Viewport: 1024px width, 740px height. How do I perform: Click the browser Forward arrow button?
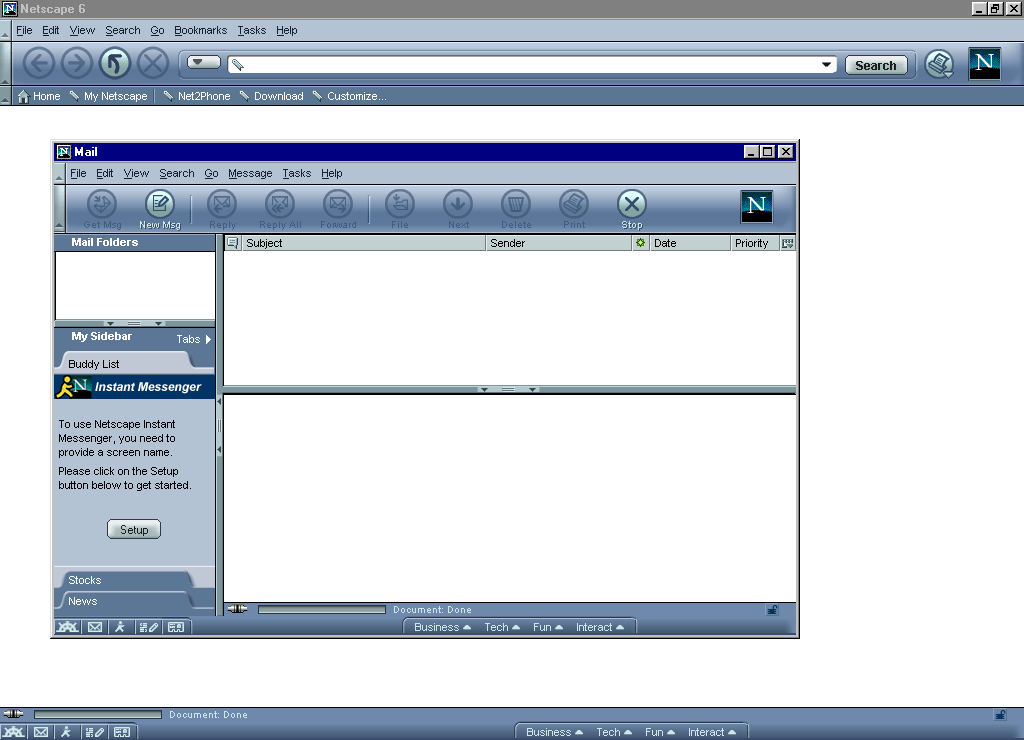point(77,64)
